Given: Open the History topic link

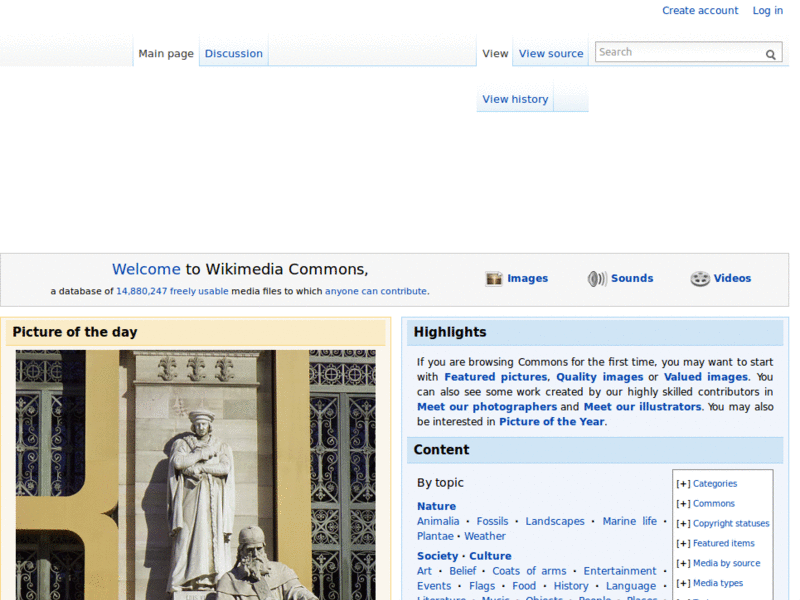Looking at the screenshot, I should tap(571, 586).
